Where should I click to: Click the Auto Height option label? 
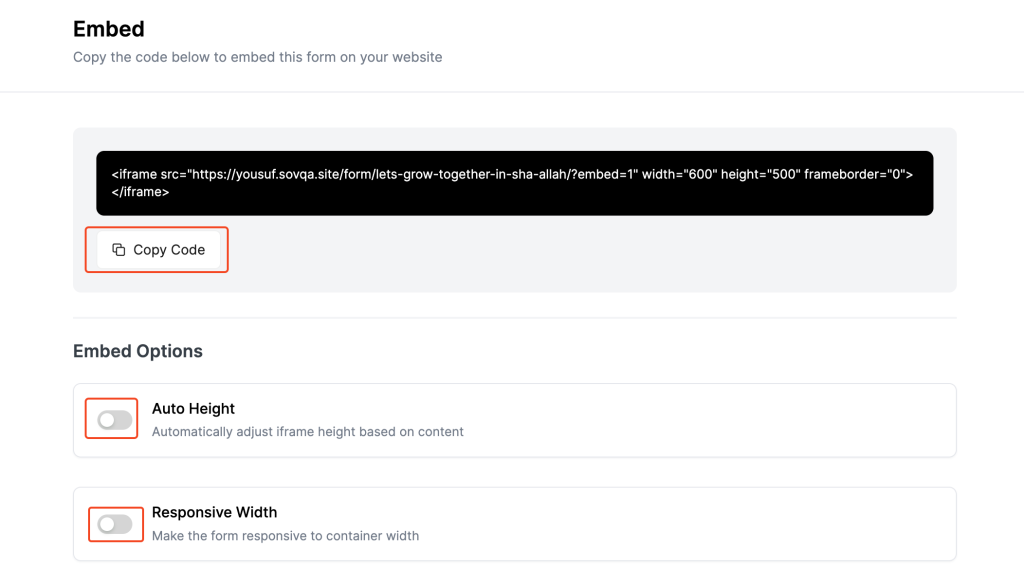[x=193, y=409]
